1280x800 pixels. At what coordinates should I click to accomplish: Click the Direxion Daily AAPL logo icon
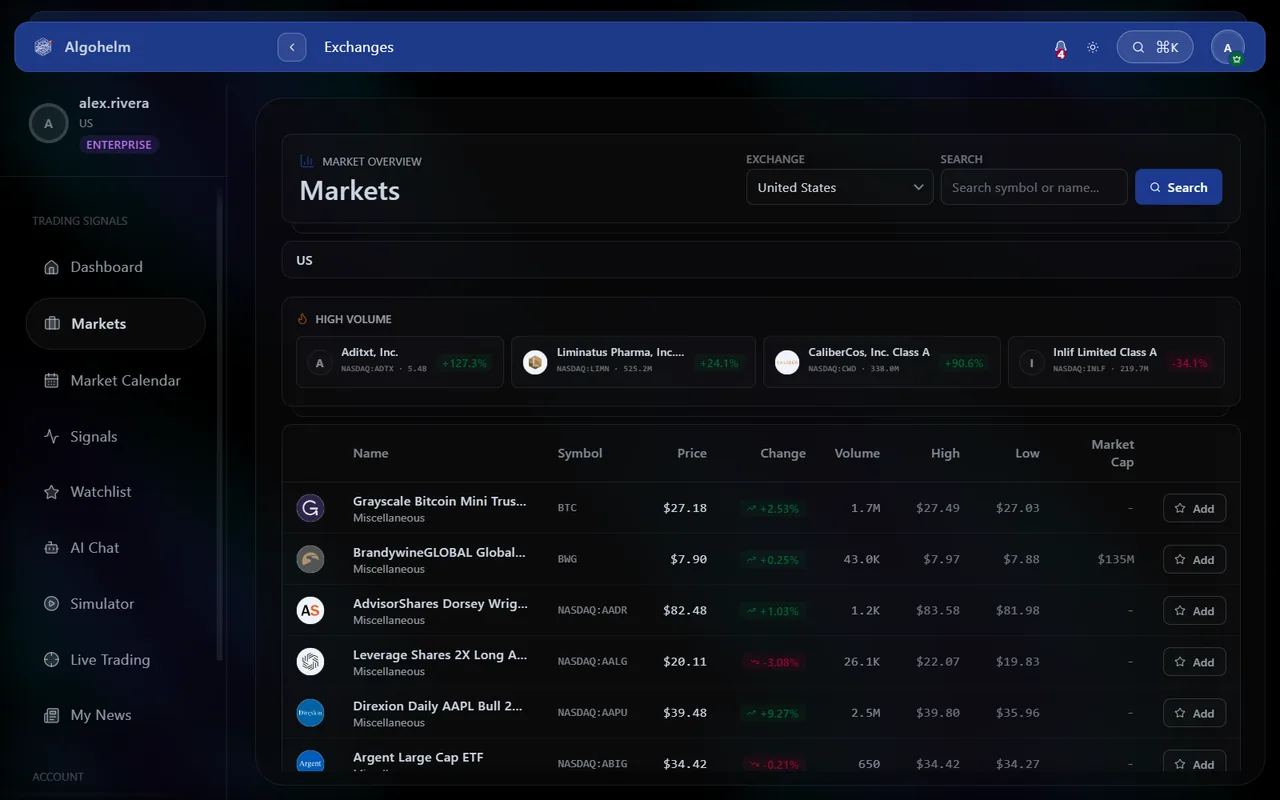(x=310, y=713)
